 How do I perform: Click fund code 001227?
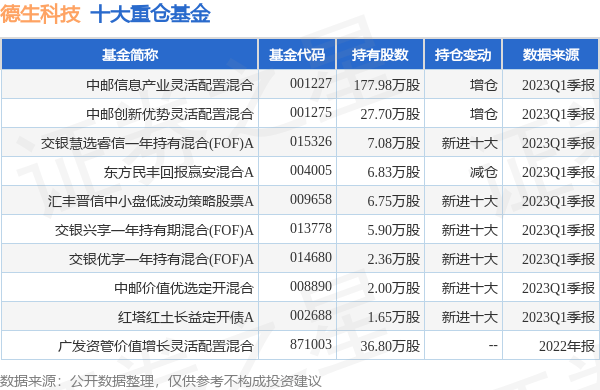(x=311, y=83)
